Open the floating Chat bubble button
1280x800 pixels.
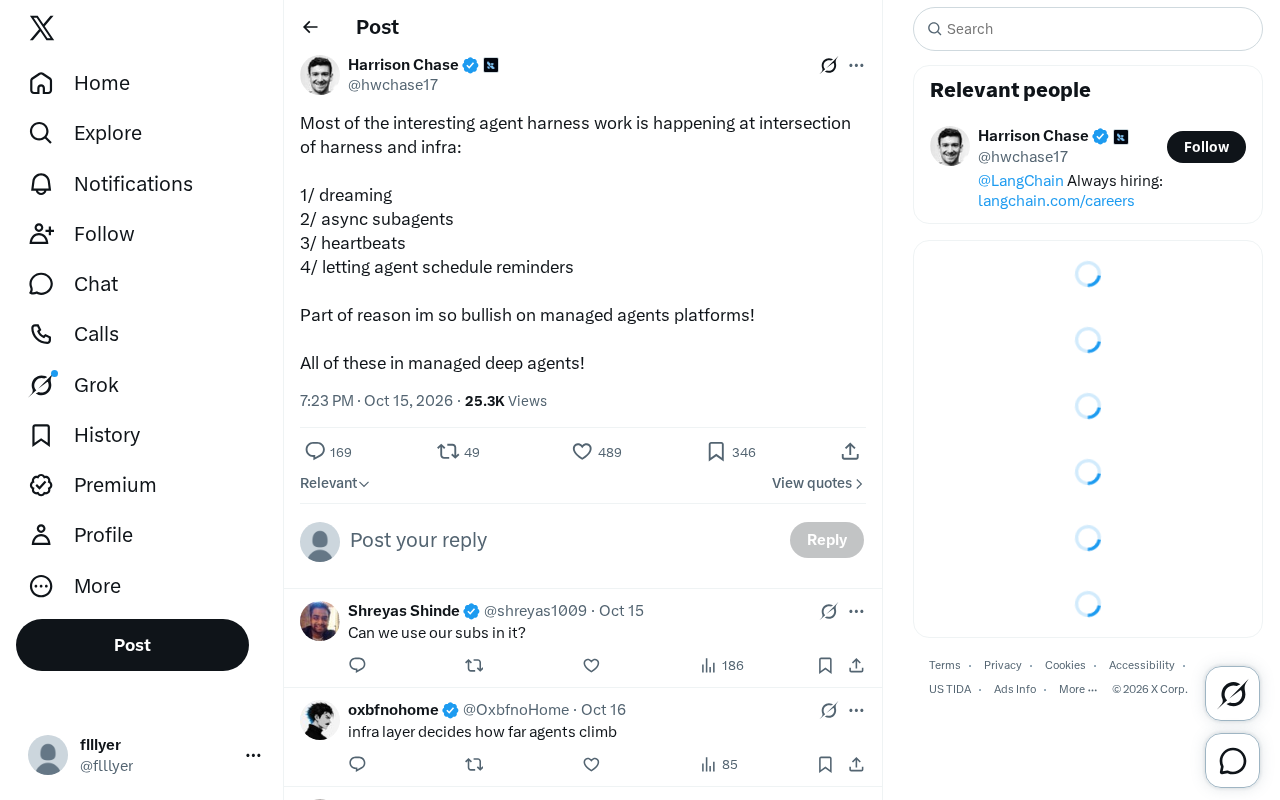tap(1233, 761)
